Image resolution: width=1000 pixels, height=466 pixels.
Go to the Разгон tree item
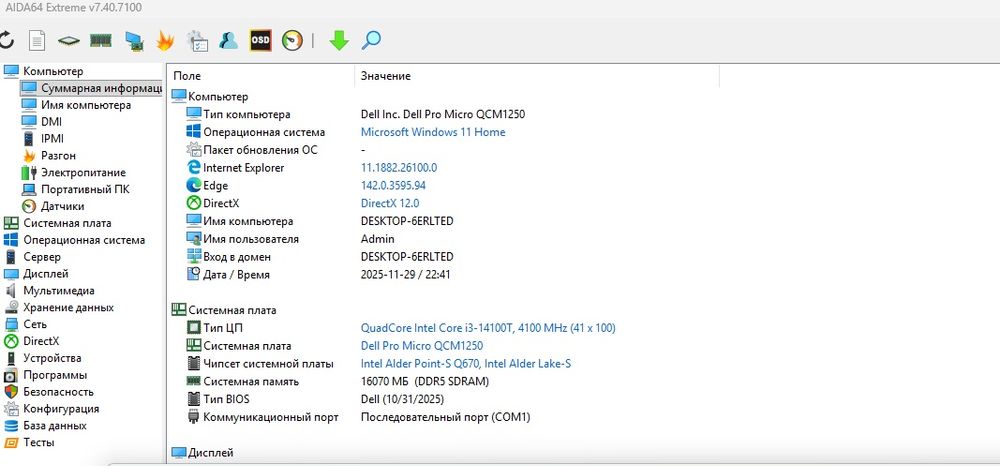pyautogui.click(x=58, y=156)
